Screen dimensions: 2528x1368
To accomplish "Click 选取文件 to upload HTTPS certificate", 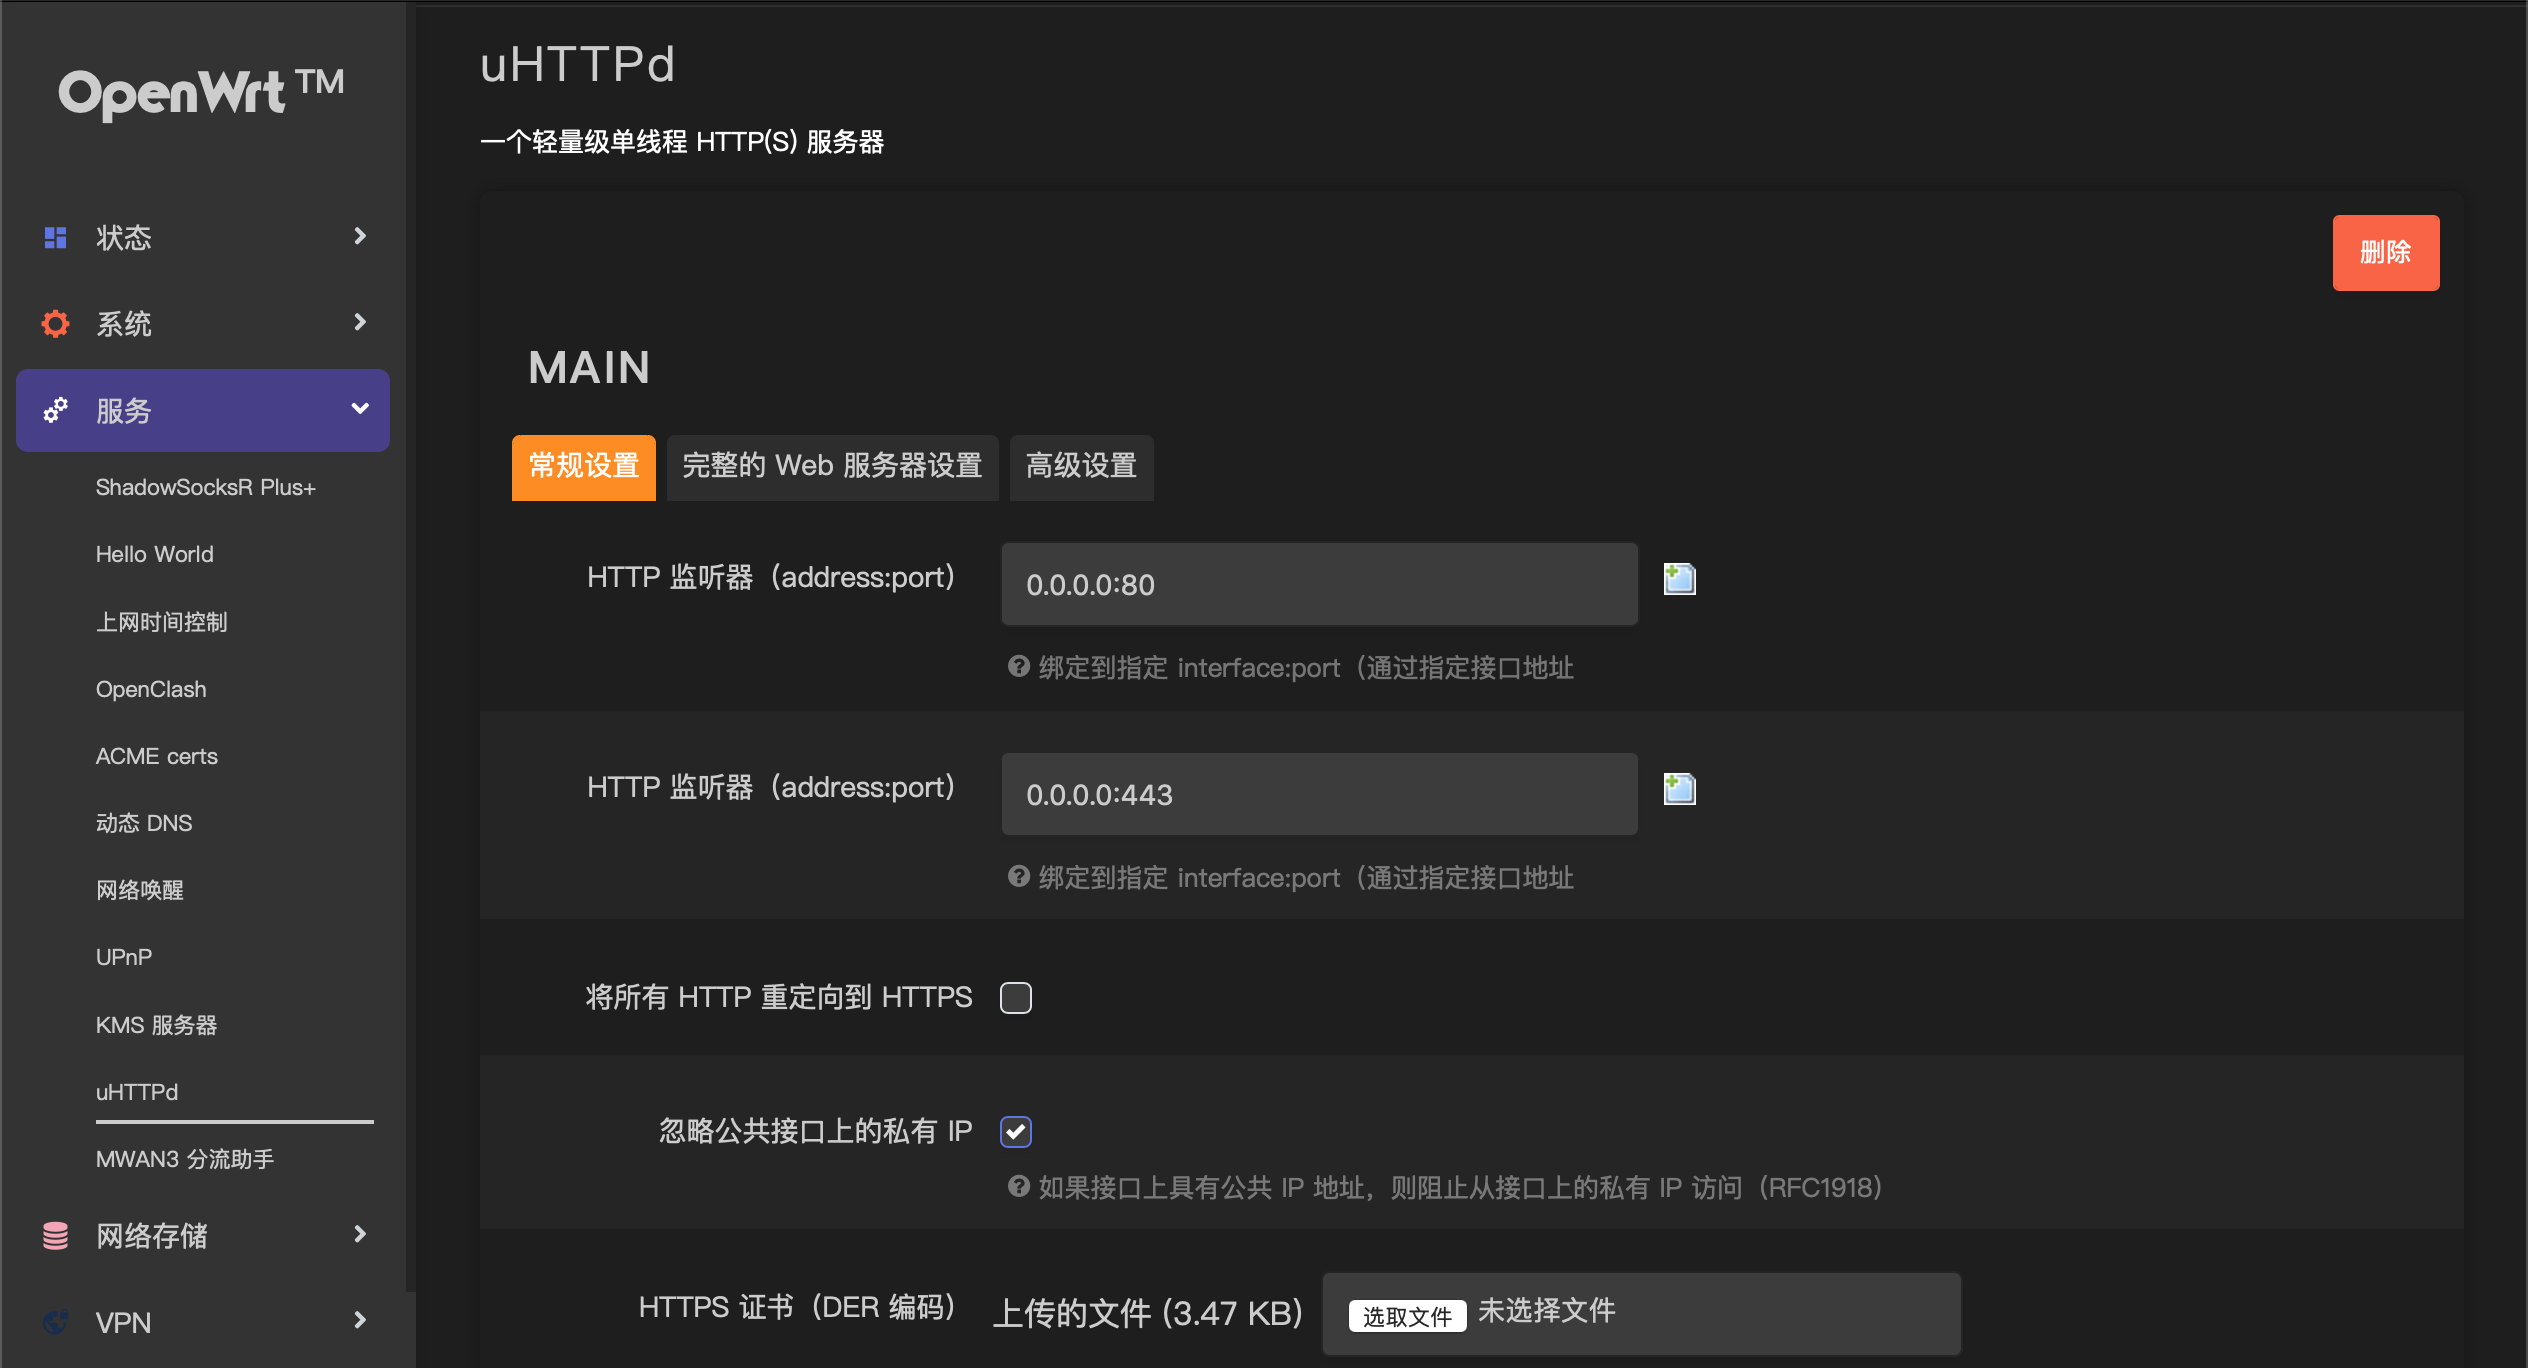I will (1406, 1315).
